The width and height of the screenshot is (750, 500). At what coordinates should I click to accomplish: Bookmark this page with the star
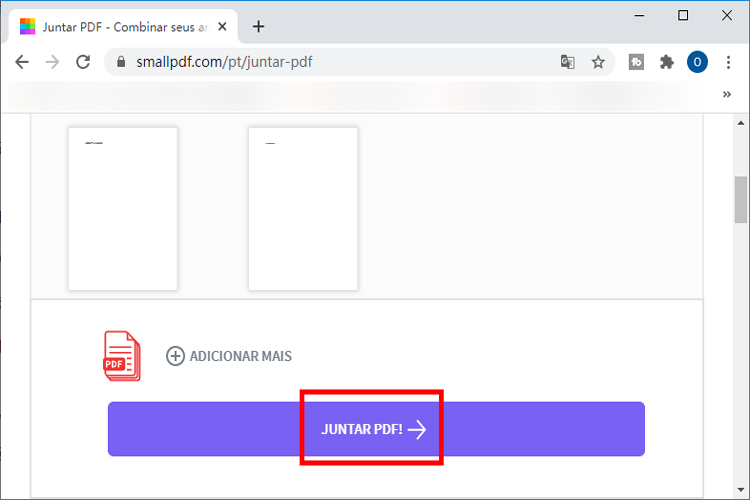coord(598,62)
